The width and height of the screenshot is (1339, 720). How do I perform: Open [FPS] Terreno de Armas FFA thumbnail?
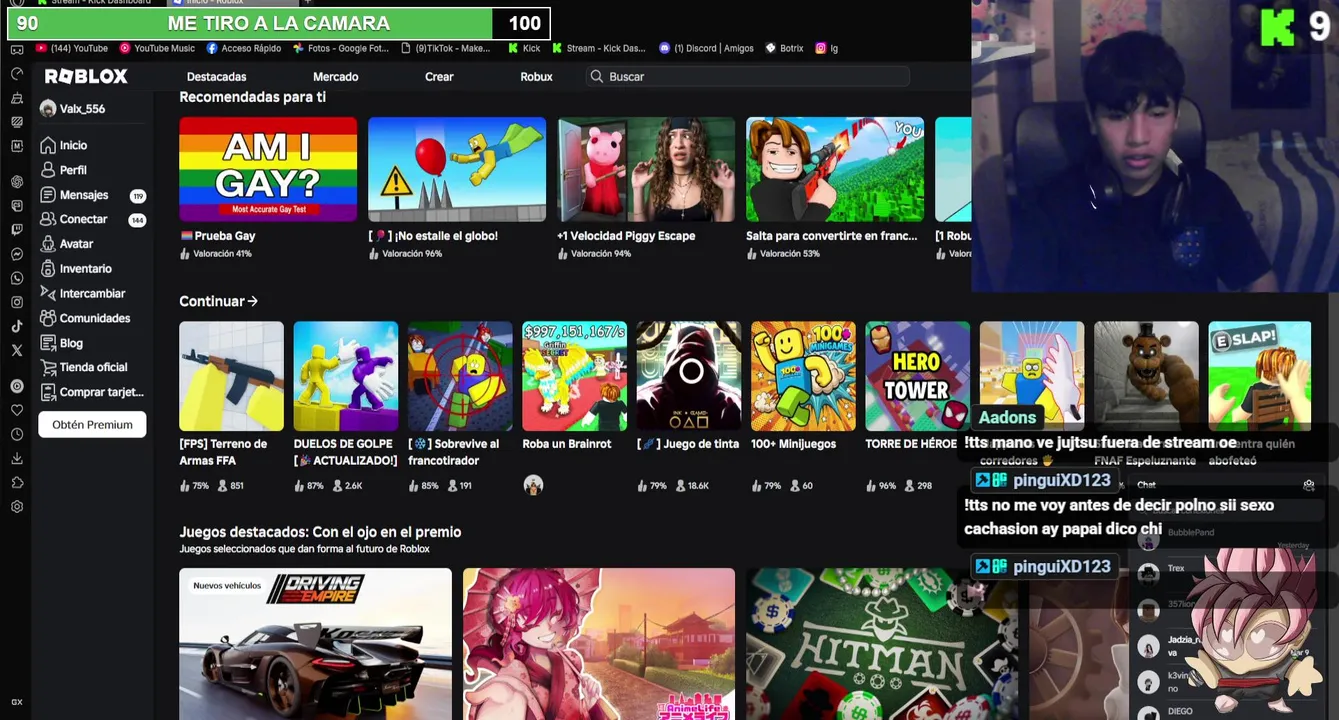pyautogui.click(x=231, y=376)
